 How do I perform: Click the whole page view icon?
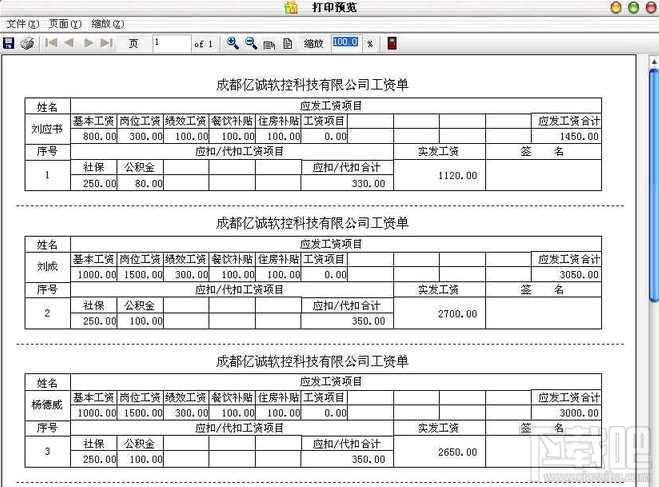click(287, 44)
